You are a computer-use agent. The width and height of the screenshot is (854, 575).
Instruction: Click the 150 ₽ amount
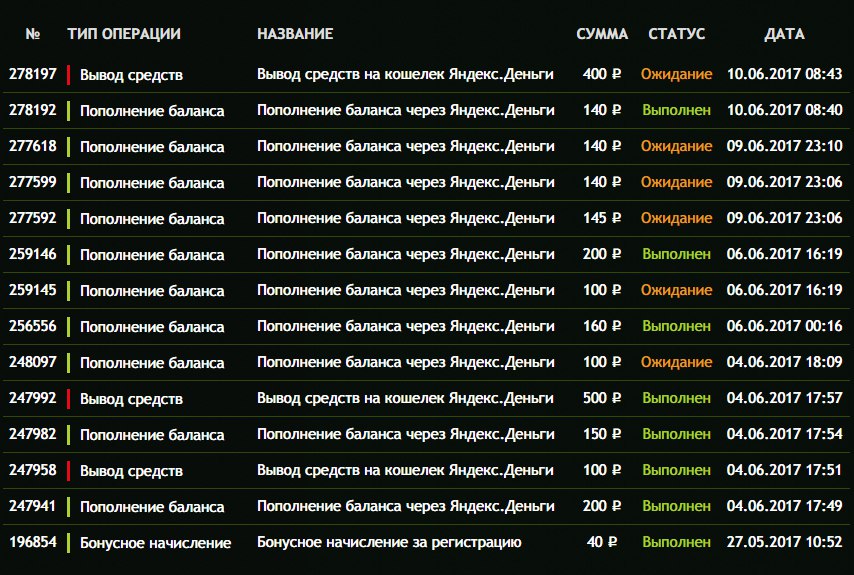(602, 434)
